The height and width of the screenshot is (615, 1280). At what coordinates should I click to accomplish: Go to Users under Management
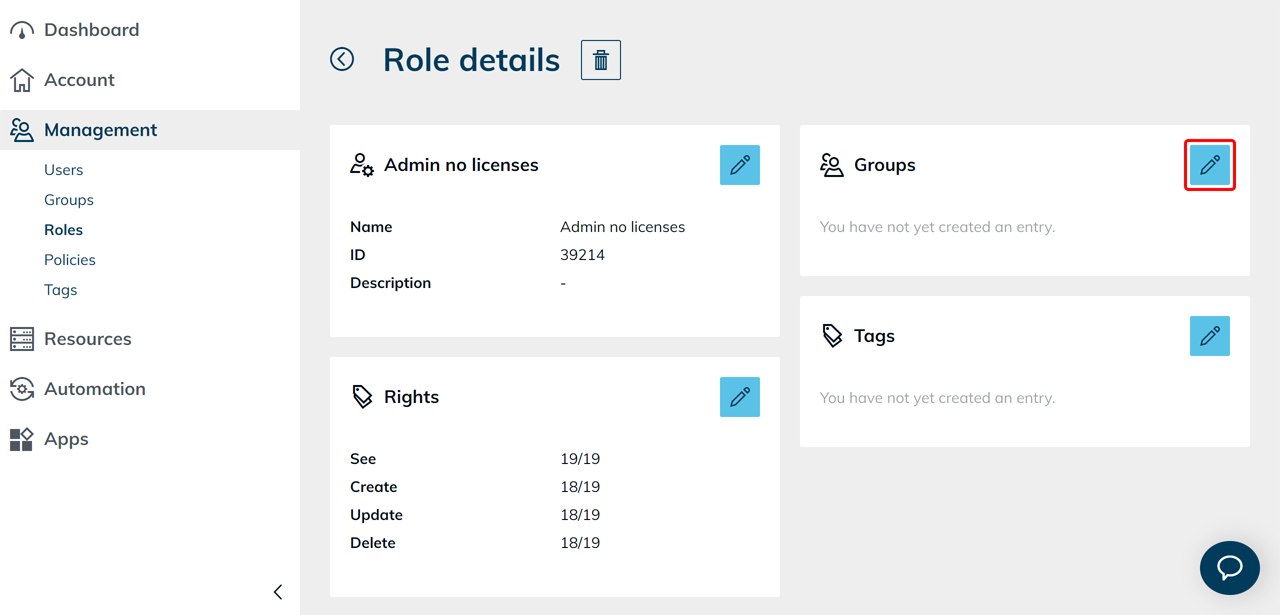pos(64,170)
